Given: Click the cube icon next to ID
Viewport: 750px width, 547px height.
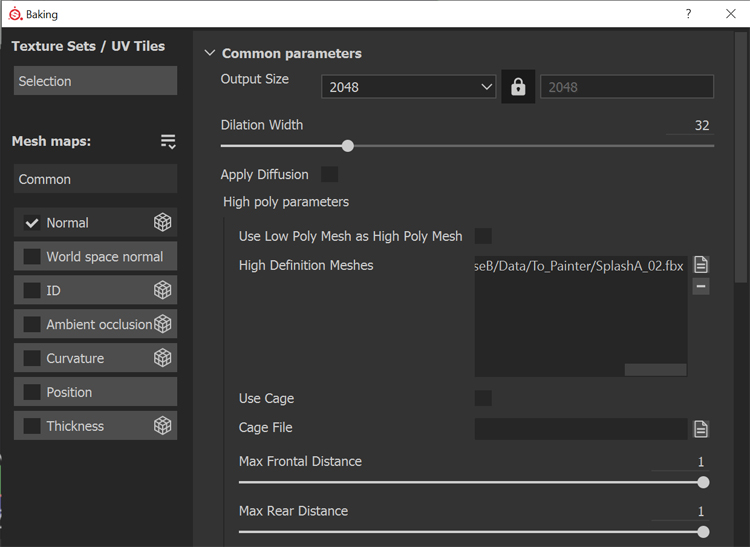Looking at the screenshot, I should [x=162, y=290].
